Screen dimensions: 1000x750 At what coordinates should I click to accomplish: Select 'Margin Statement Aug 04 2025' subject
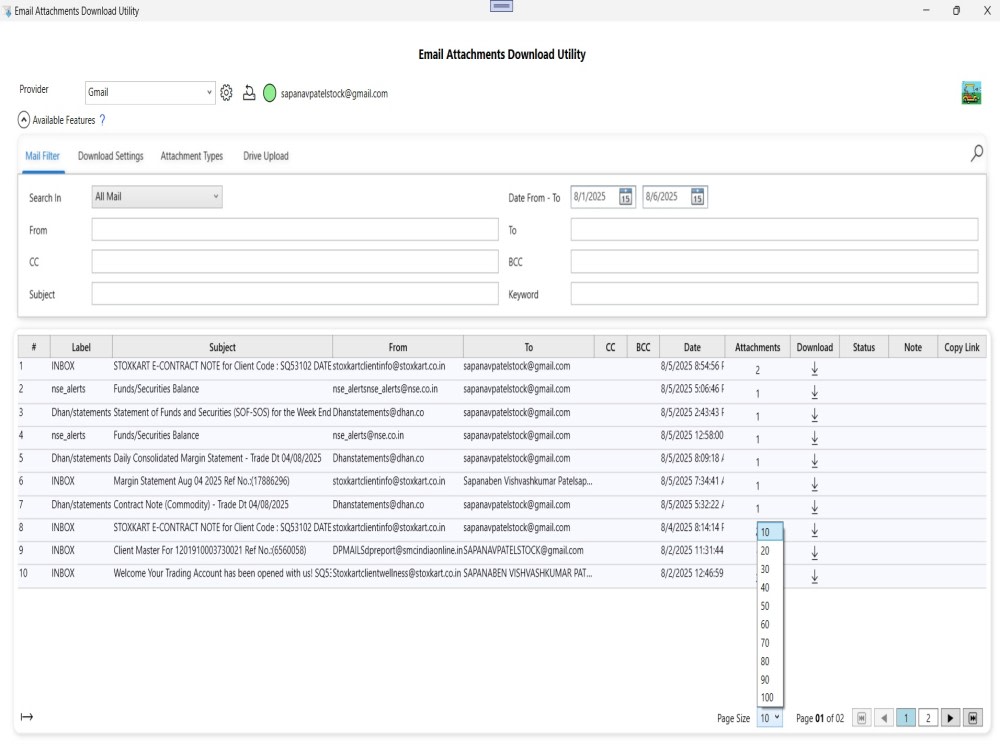click(202, 482)
